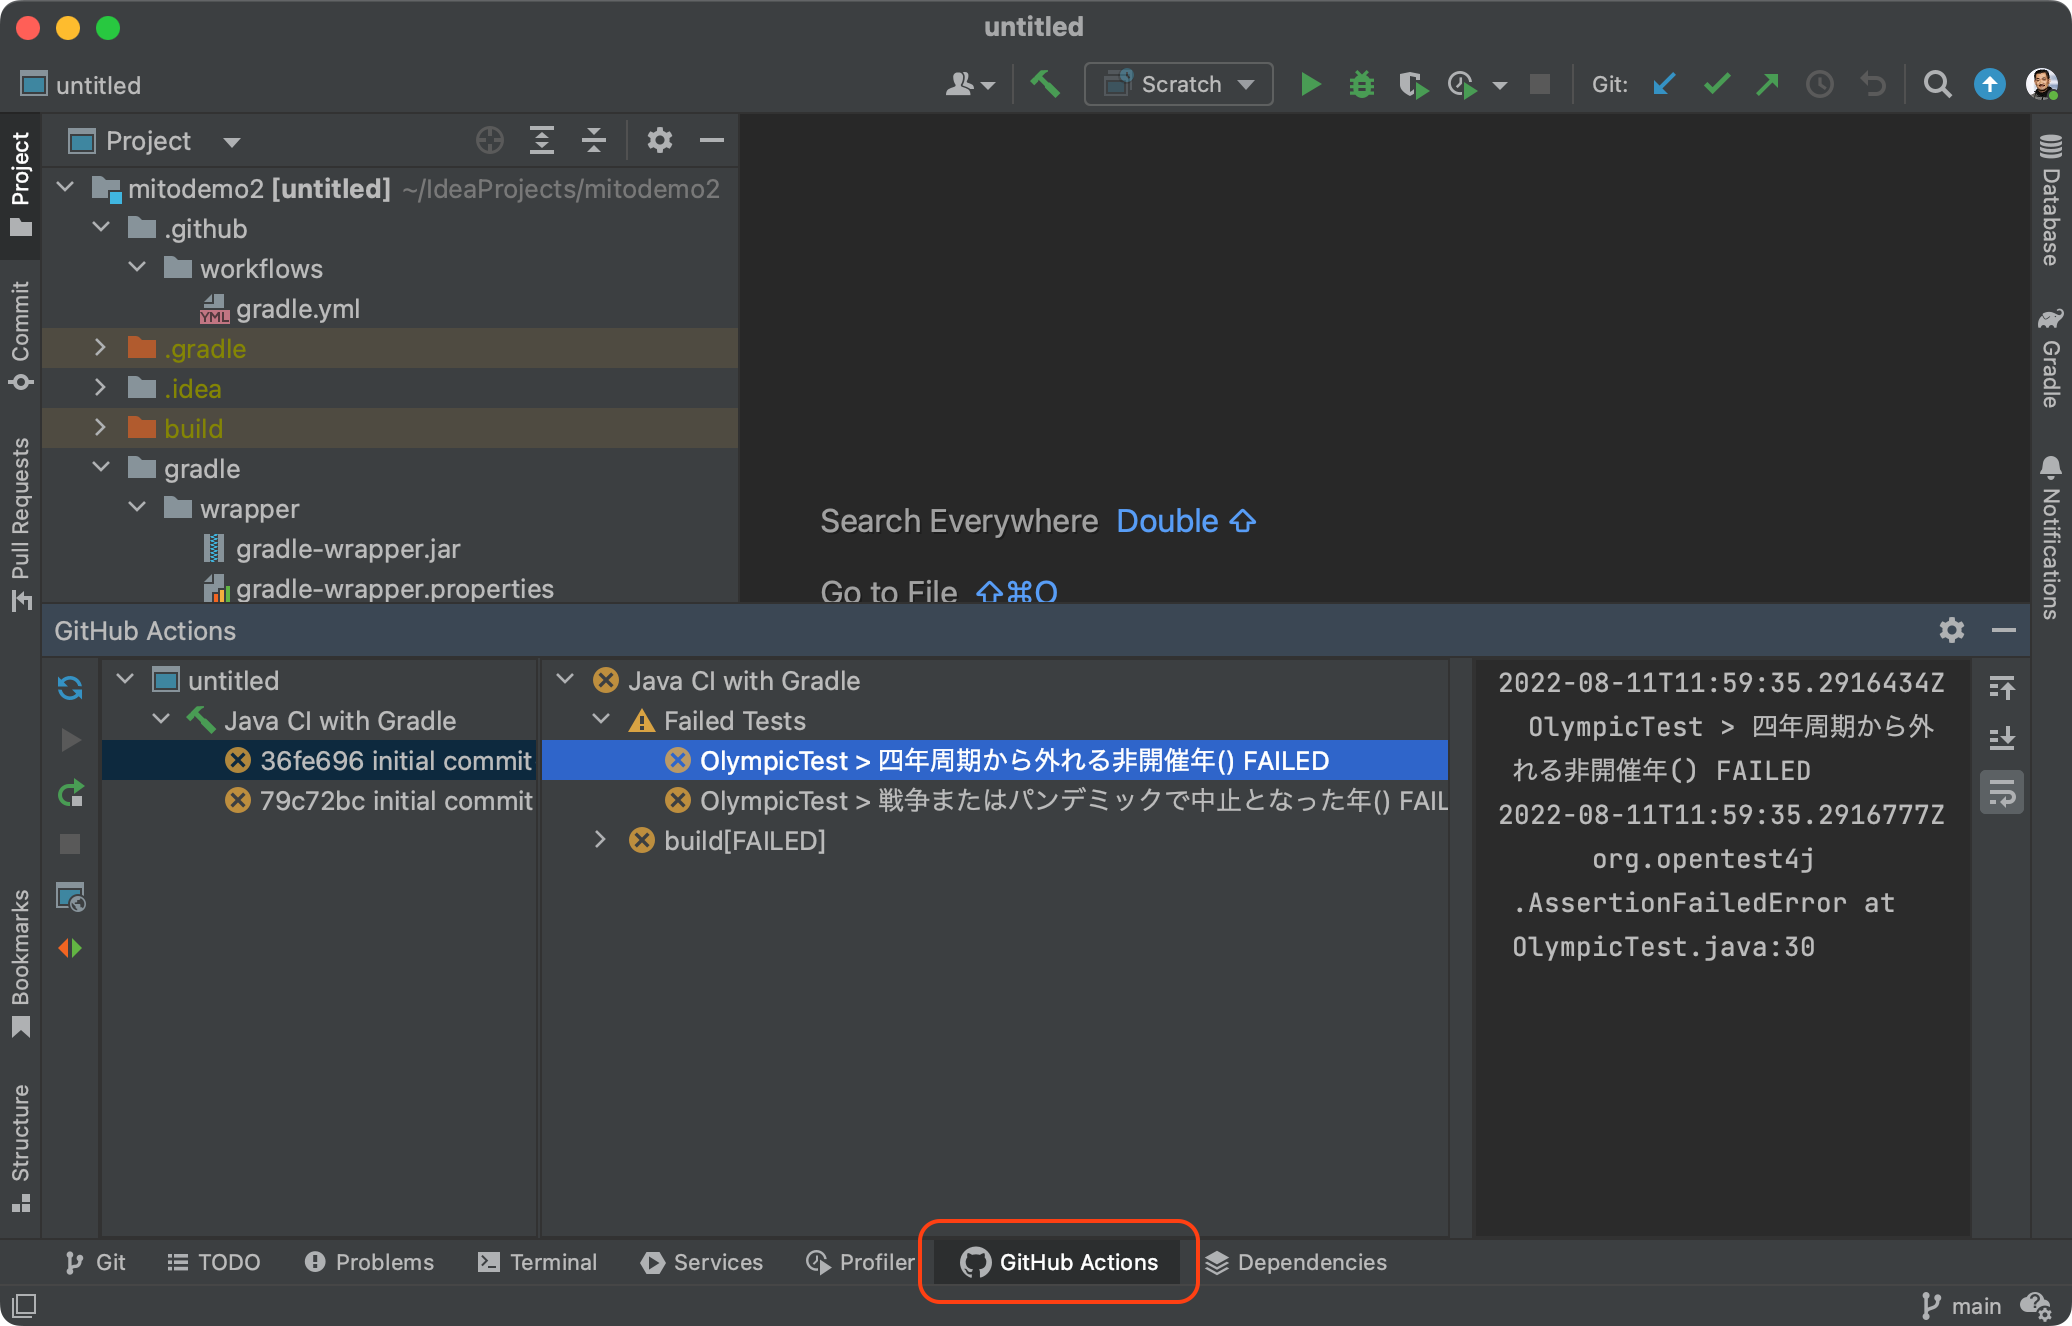Click the Profile run icon
The height and width of the screenshot is (1326, 2072).
1463,84
